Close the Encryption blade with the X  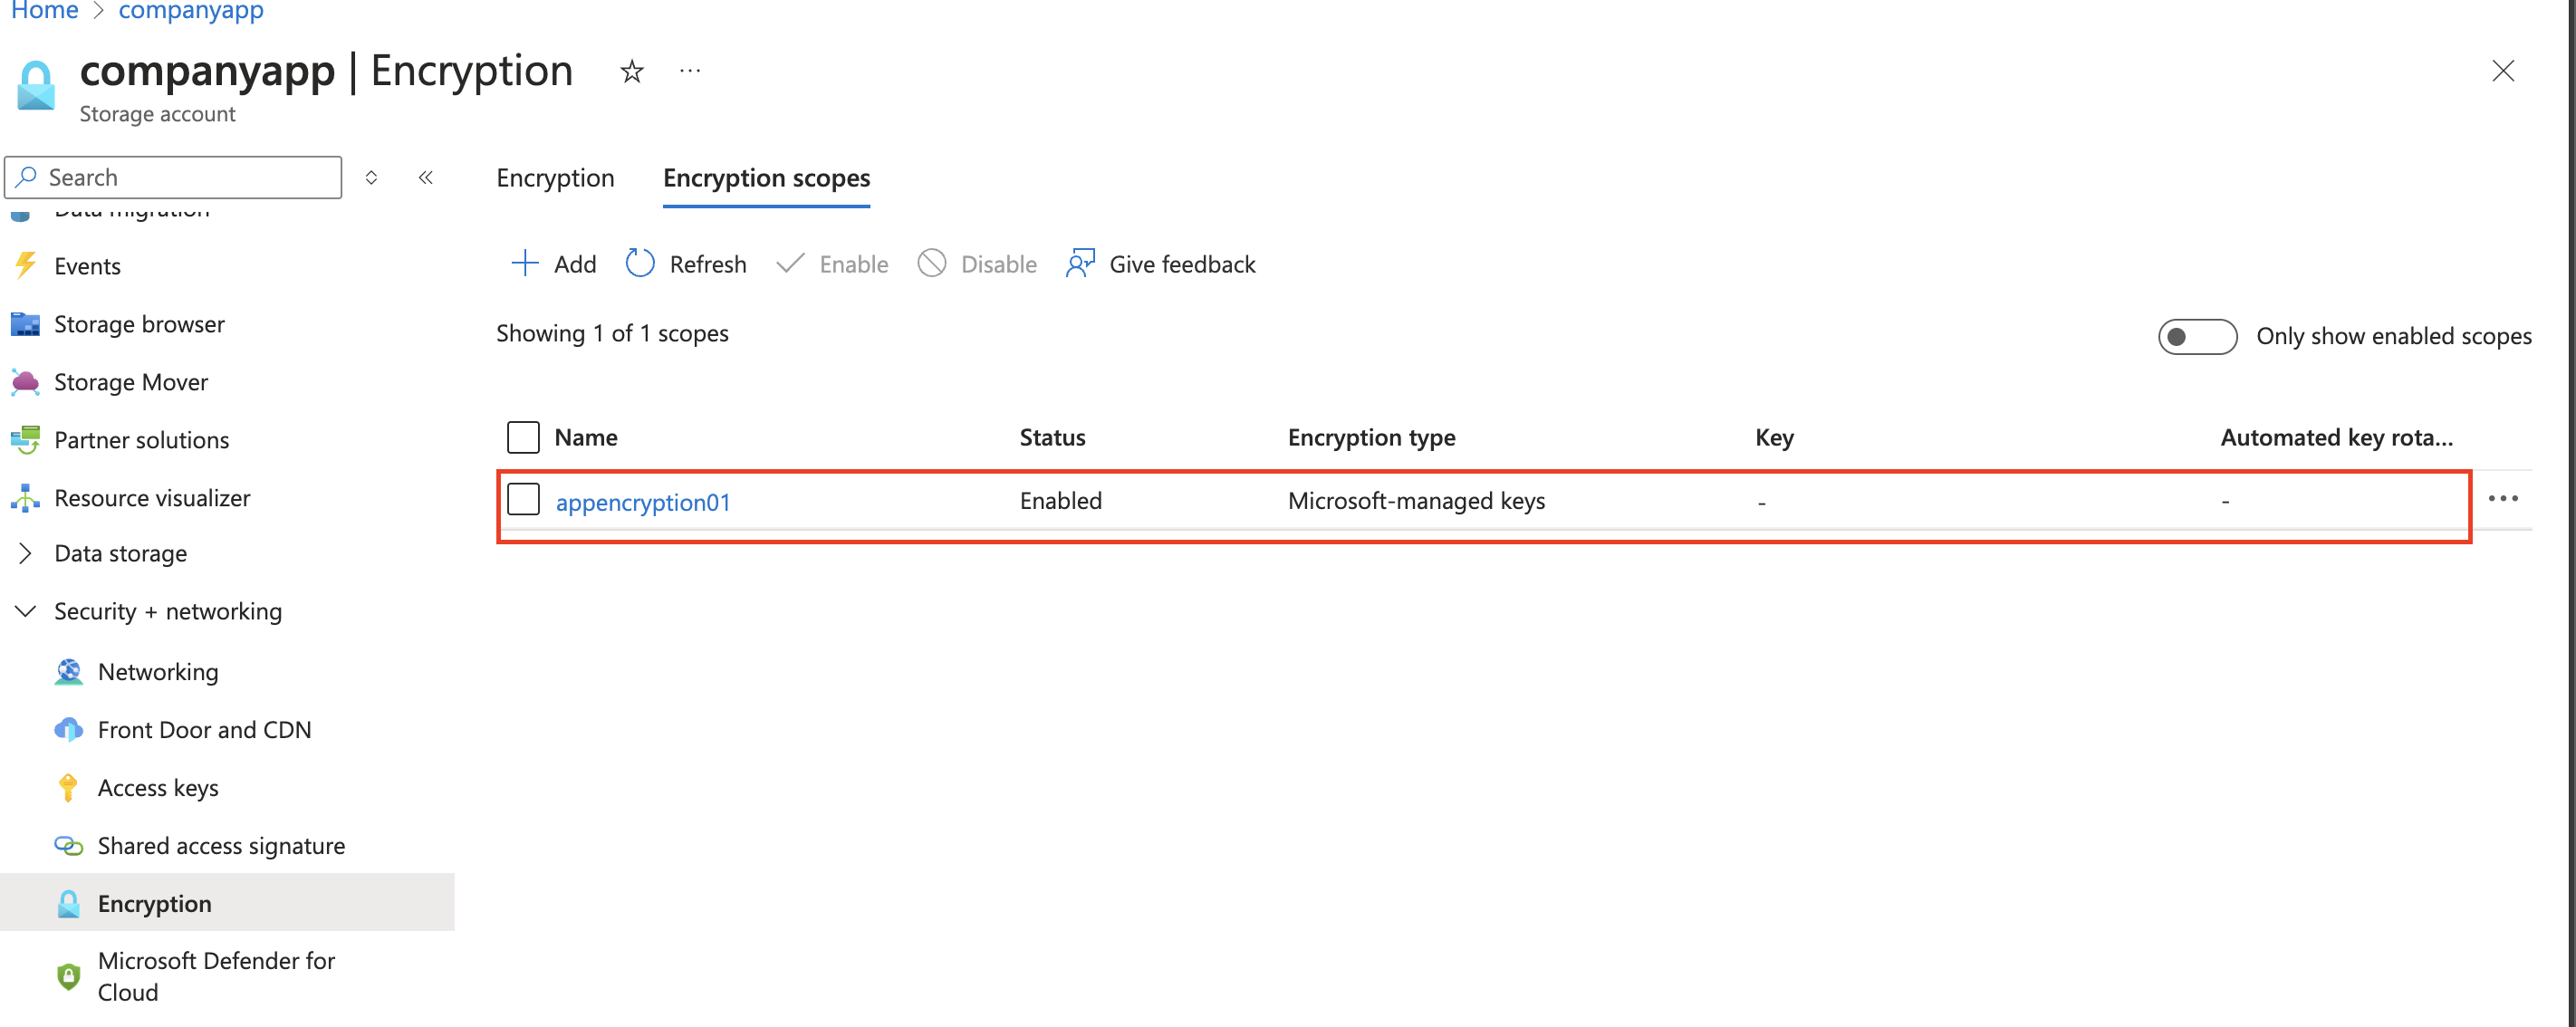2502,71
